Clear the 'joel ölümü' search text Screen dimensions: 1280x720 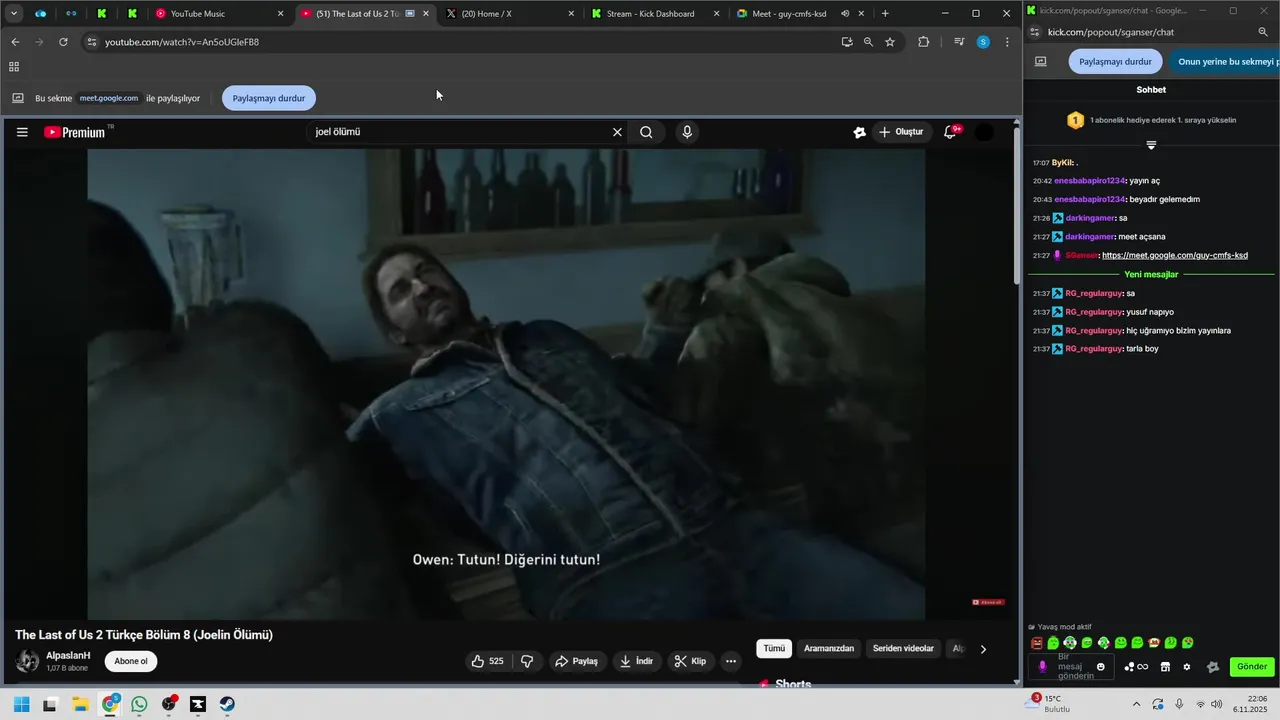coord(617,132)
